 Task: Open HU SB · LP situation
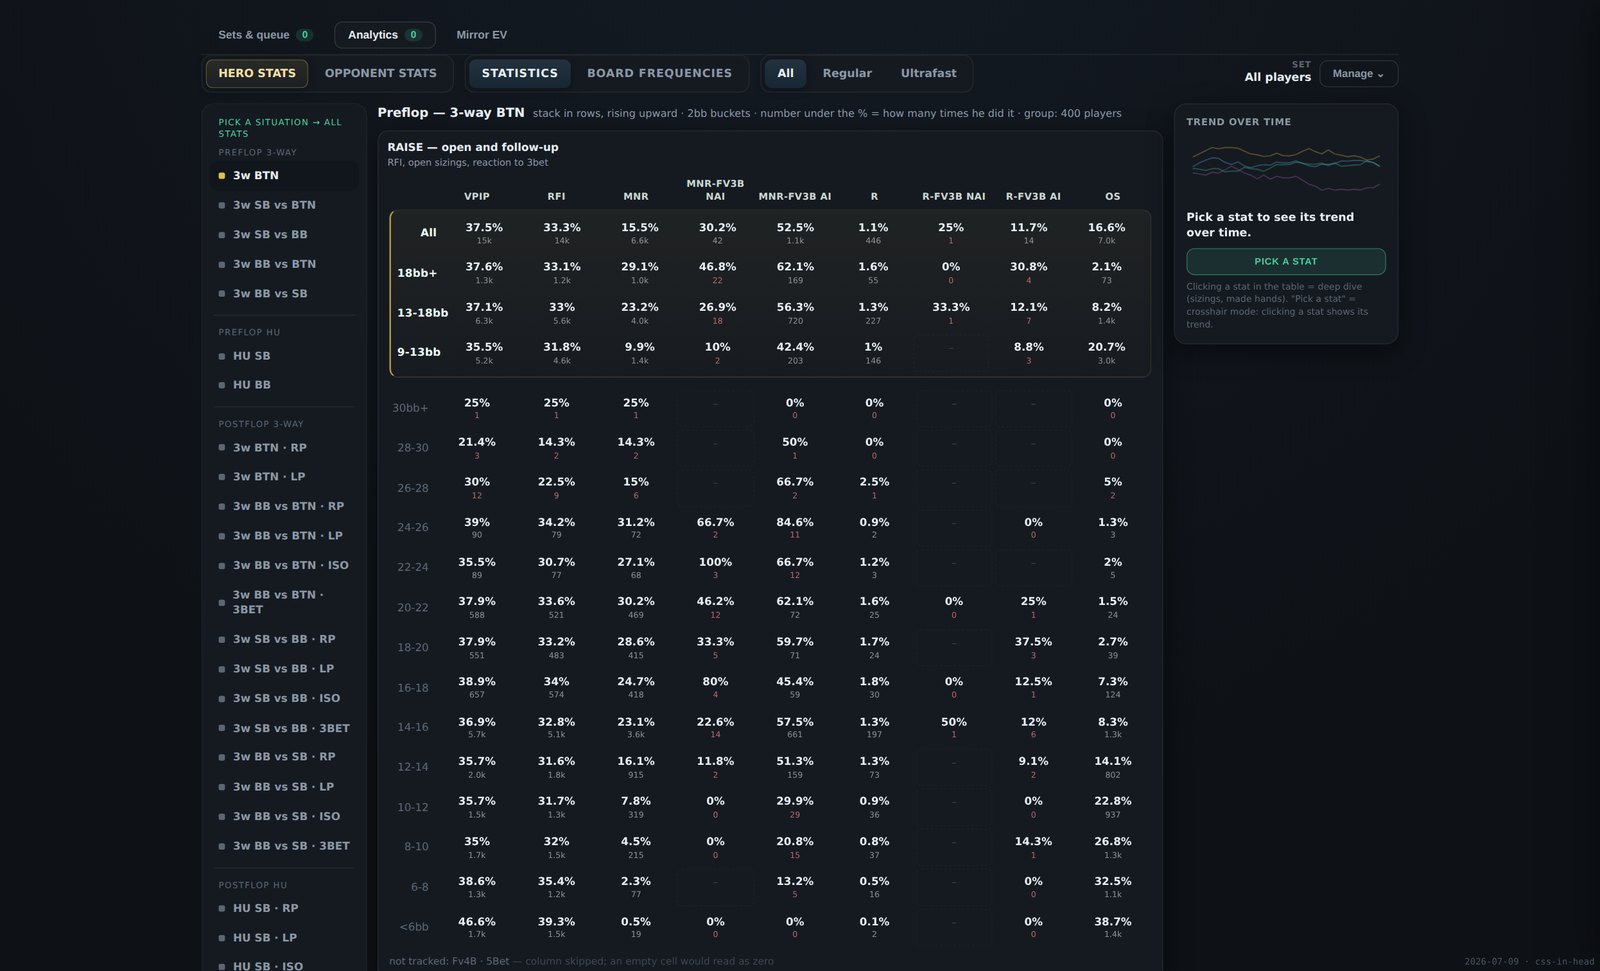pyautogui.click(x=285, y=938)
